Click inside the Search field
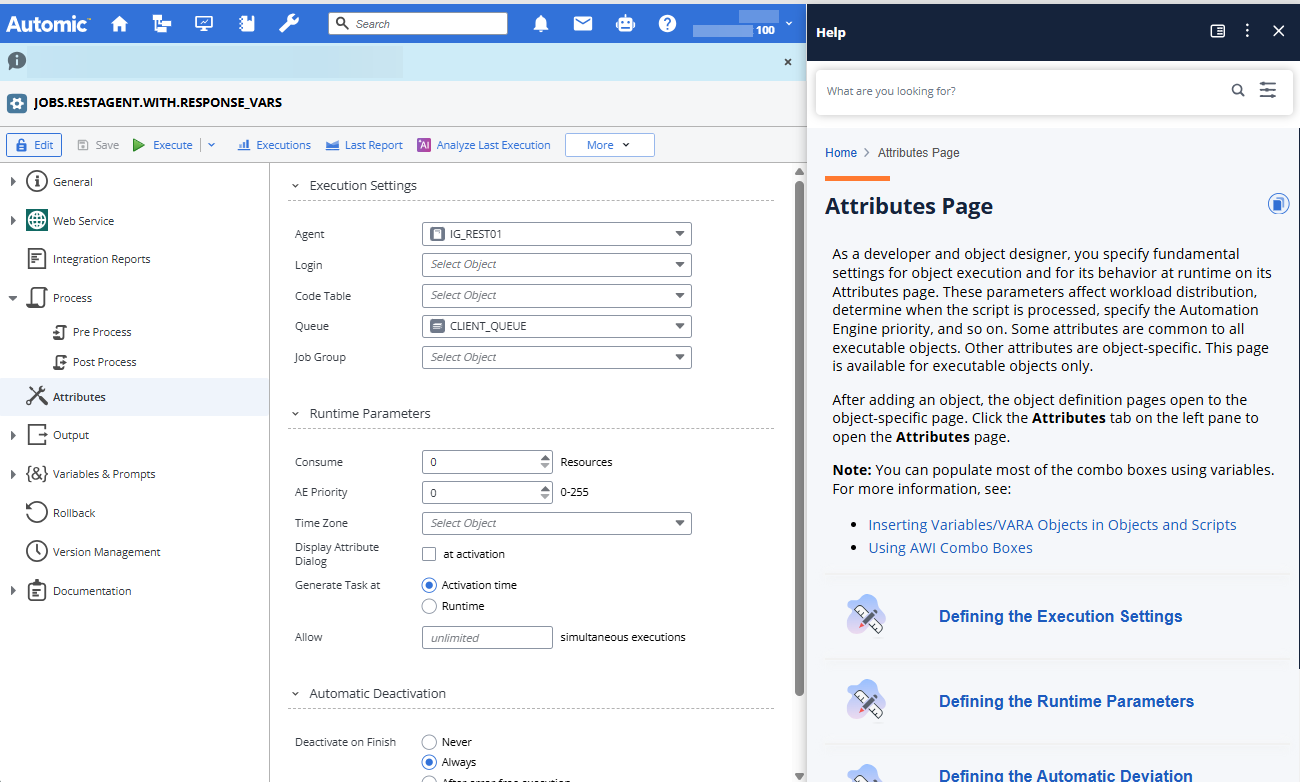Screen dimensions: 1300x782 (418, 22)
